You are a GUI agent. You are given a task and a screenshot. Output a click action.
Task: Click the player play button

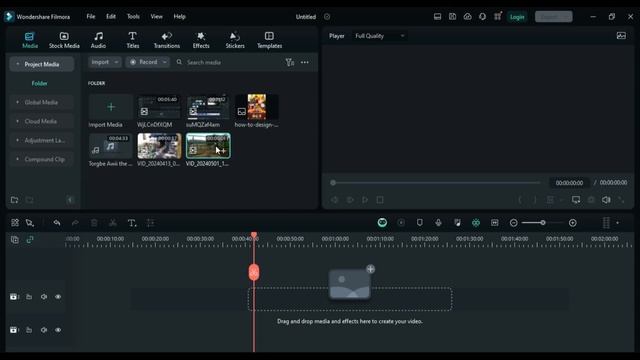point(365,200)
